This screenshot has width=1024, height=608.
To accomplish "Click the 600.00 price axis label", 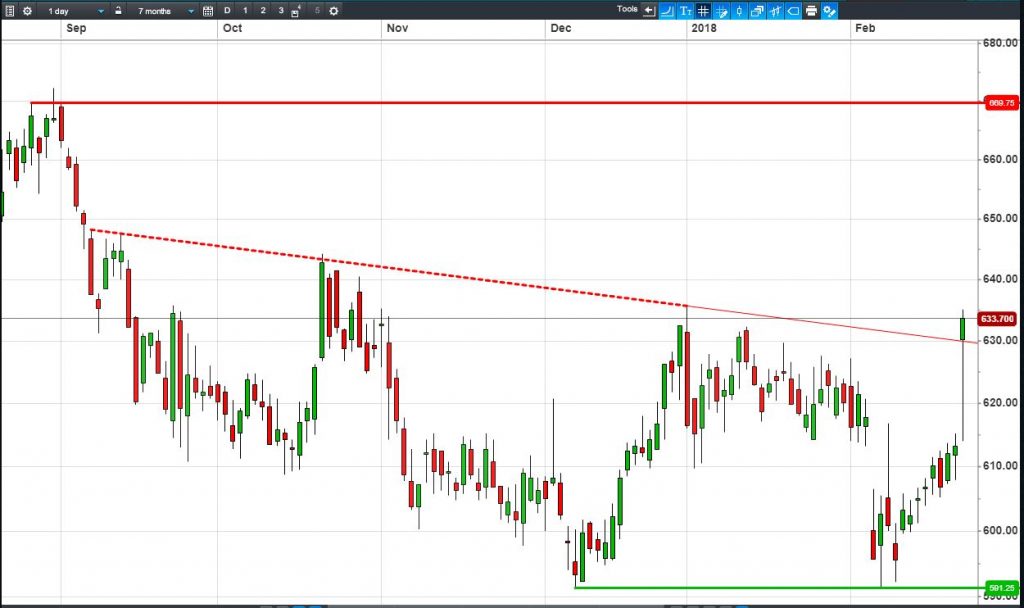I will [x=1000, y=530].
